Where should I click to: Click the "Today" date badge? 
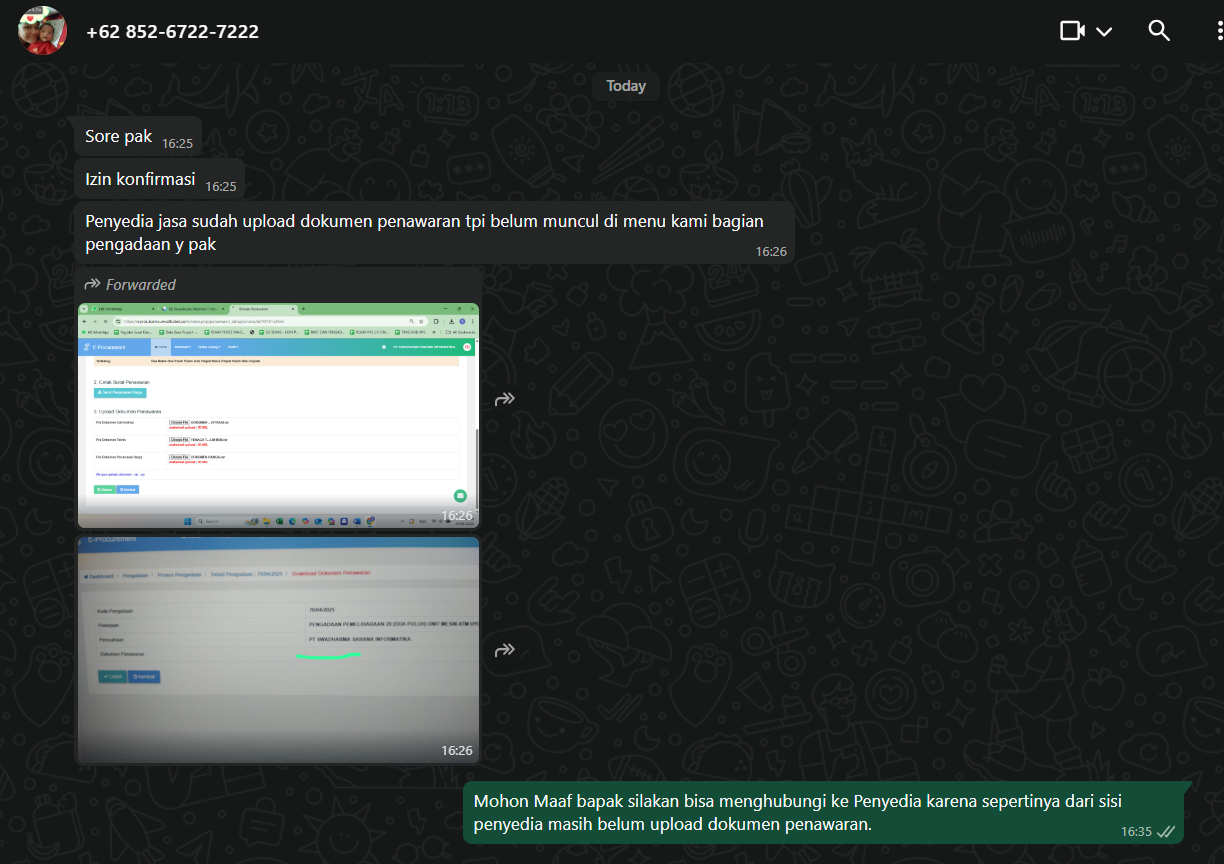click(625, 86)
